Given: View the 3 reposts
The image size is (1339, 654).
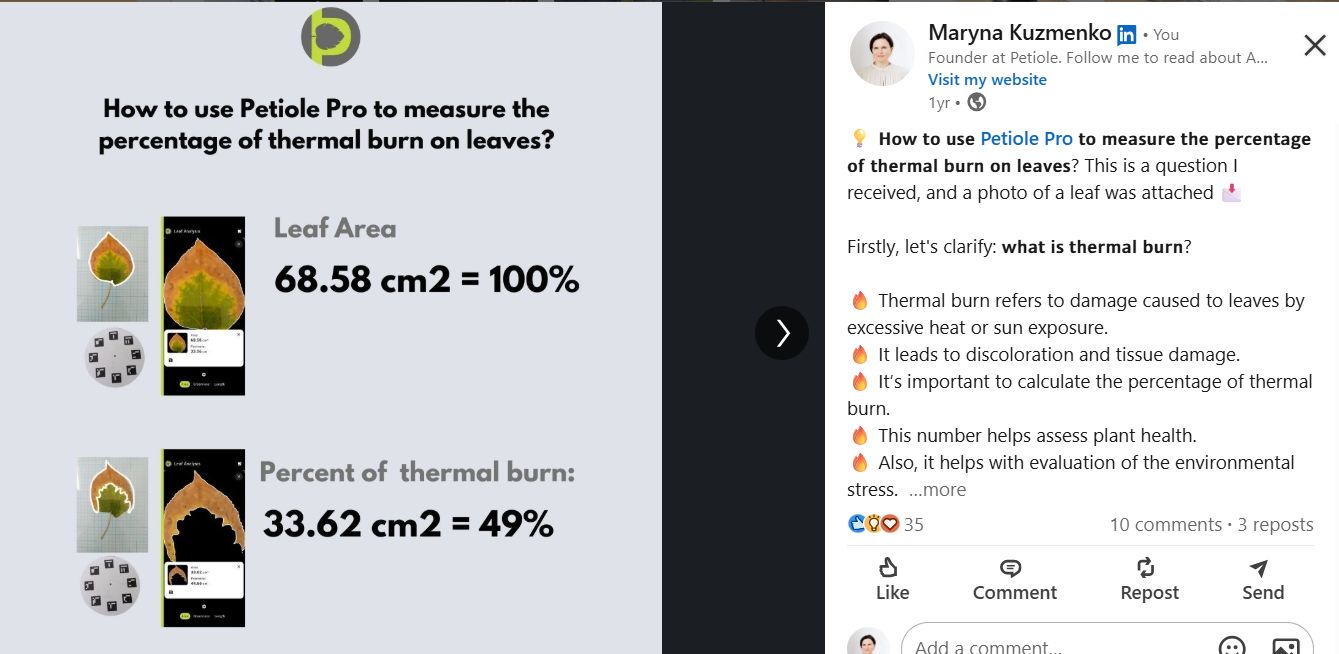Looking at the screenshot, I should 1275,524.
